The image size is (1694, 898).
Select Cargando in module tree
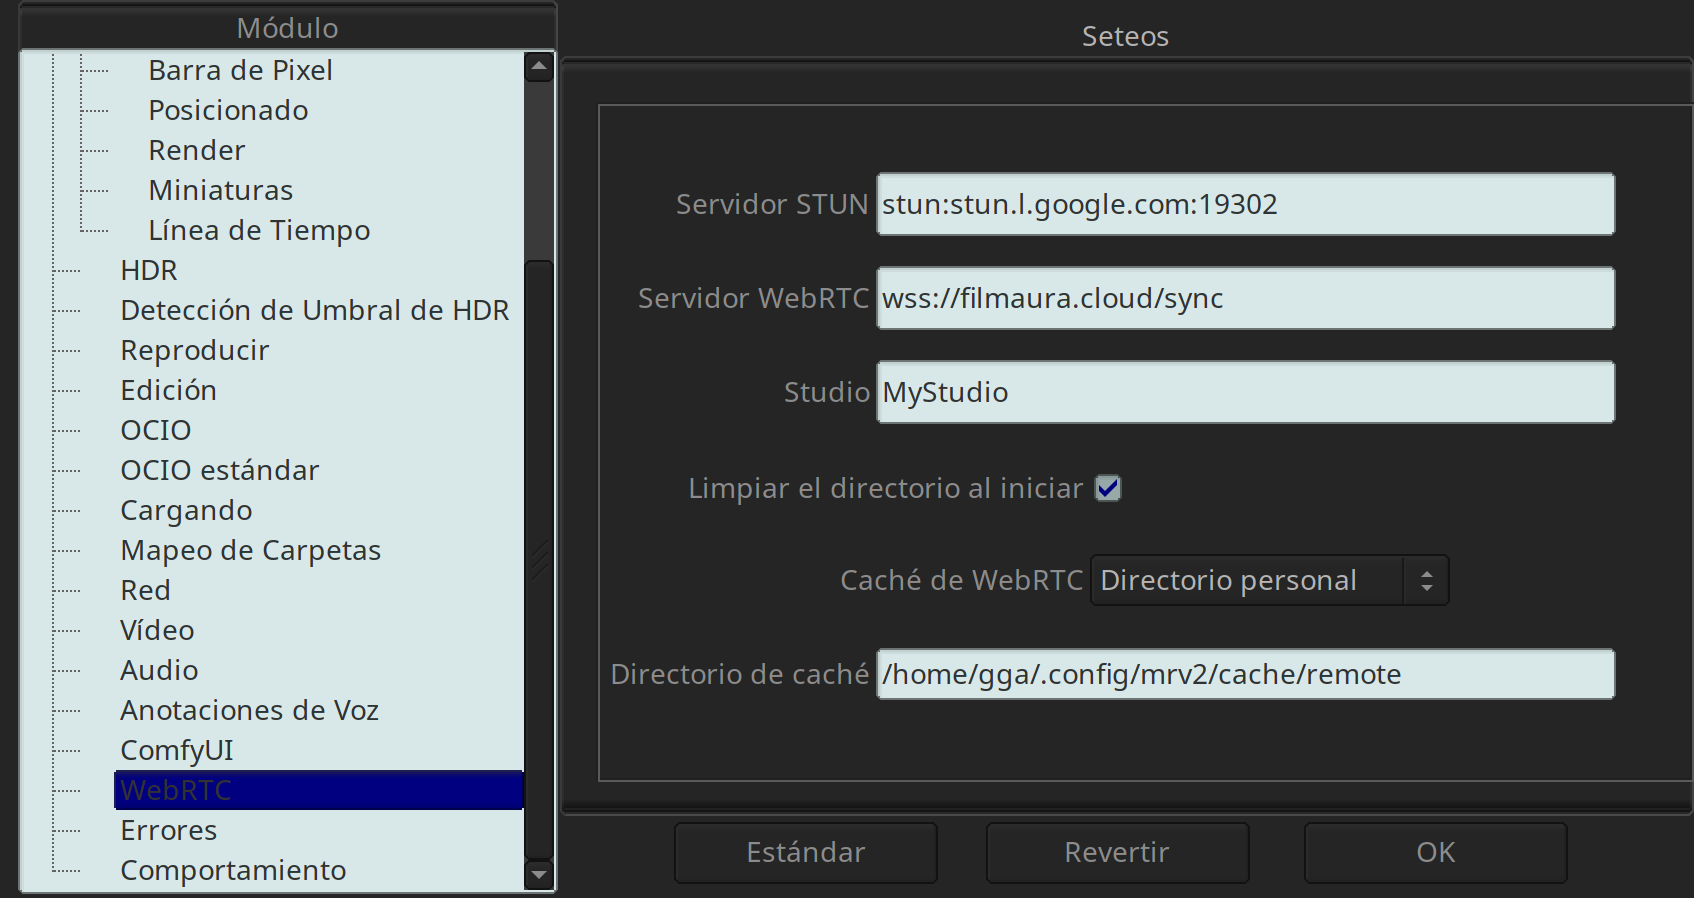[x=186, y=510]
